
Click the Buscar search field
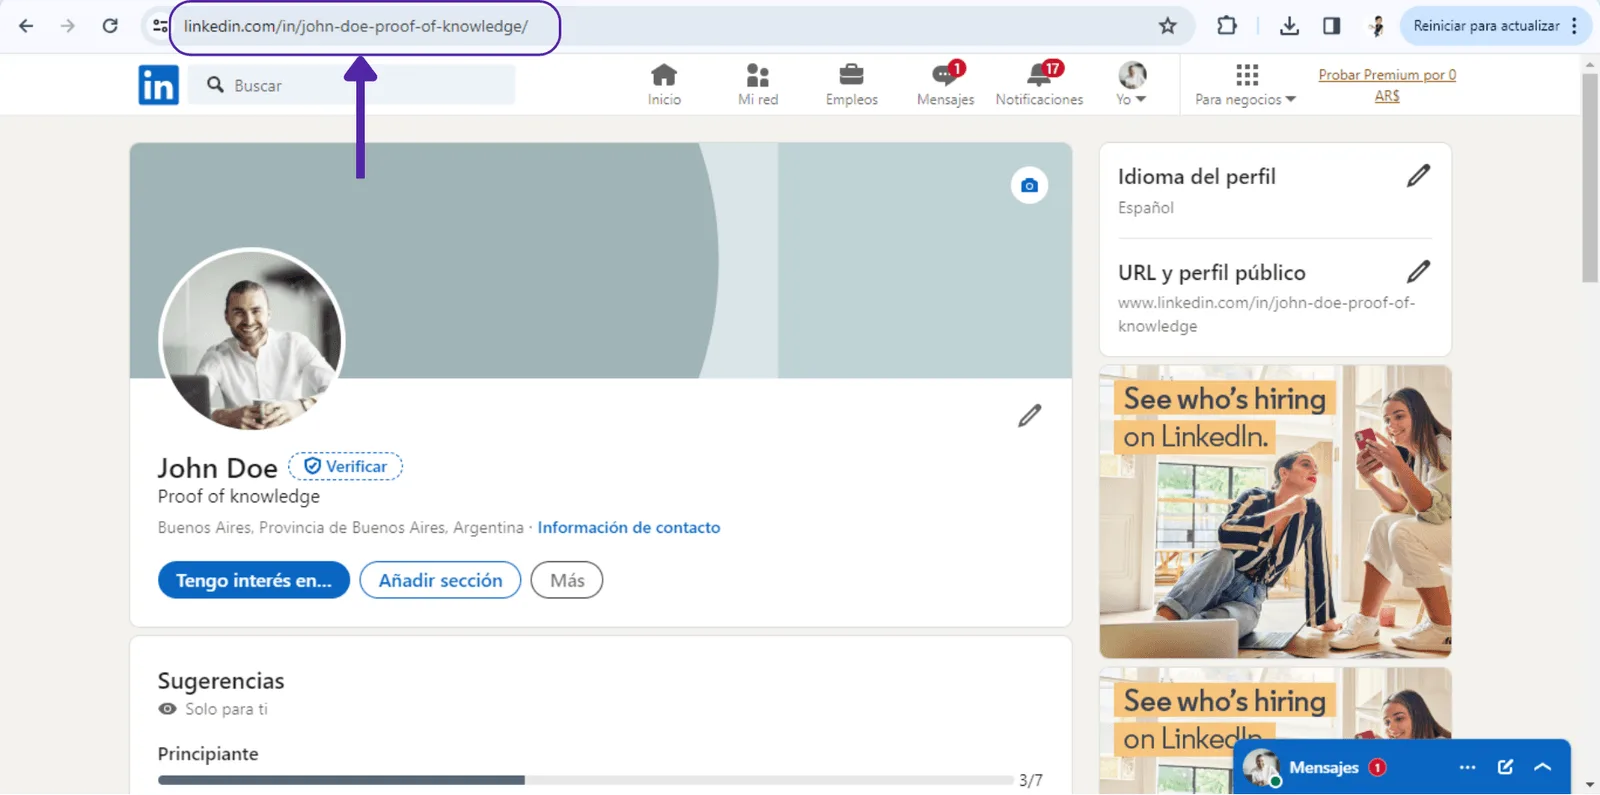coord(353,85)
